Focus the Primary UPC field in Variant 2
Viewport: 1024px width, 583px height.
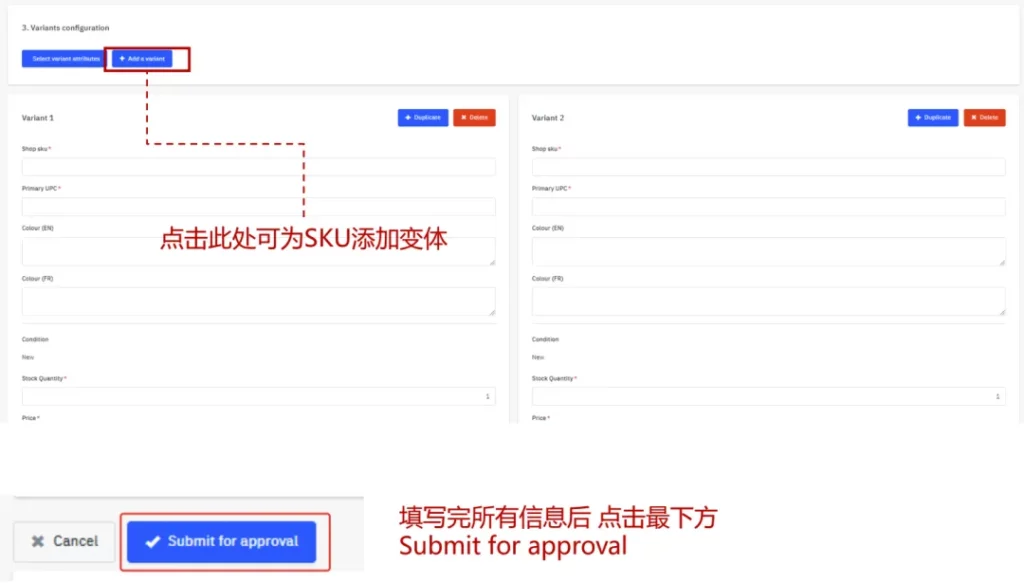(x=768, y=206)
